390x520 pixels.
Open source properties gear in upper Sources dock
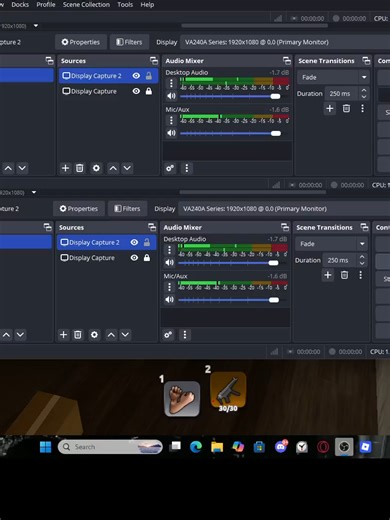point(96,168)
